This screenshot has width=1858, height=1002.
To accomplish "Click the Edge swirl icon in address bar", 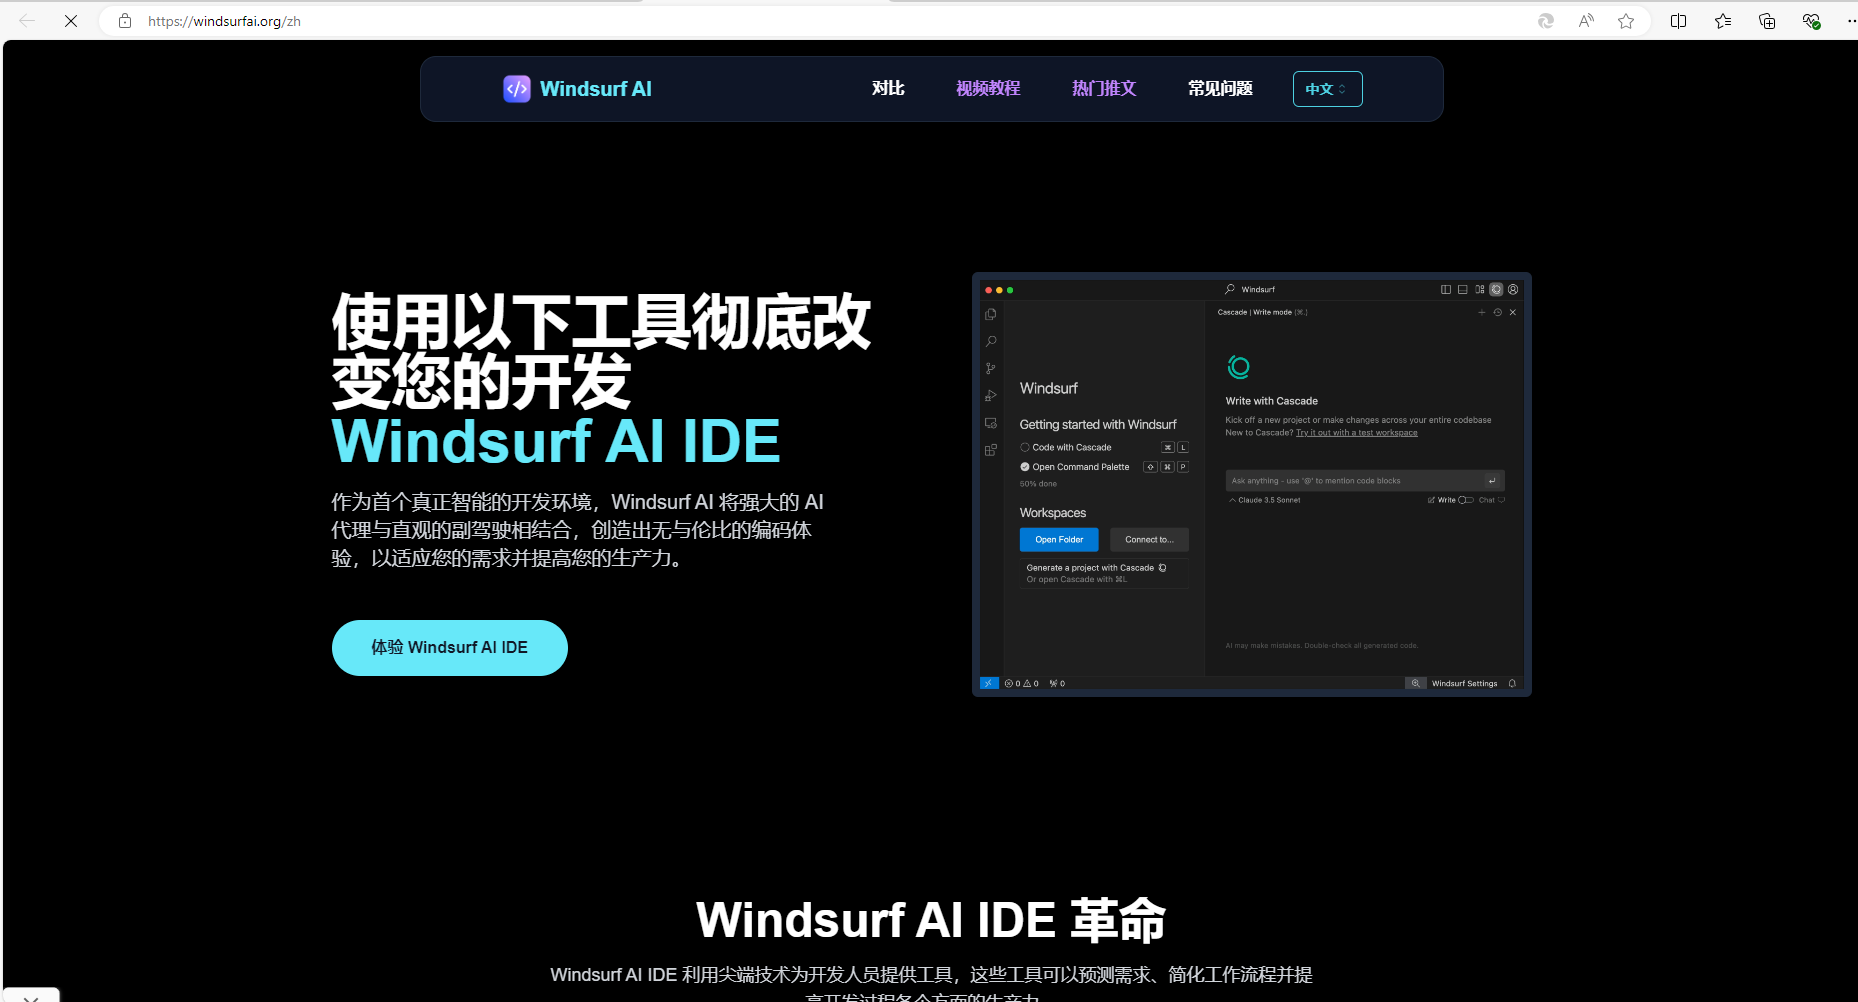I will click(x=1546, y=21).
